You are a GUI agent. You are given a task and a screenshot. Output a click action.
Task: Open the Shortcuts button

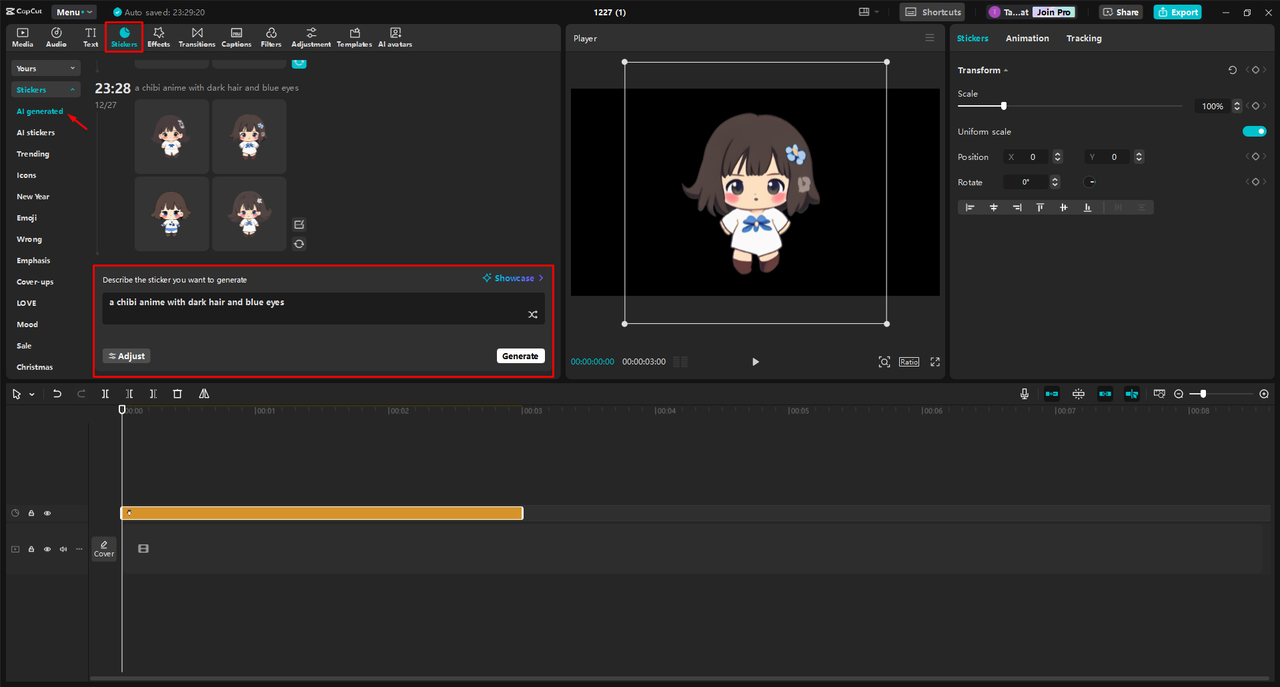pyautogui.click(x=933, y=12)
